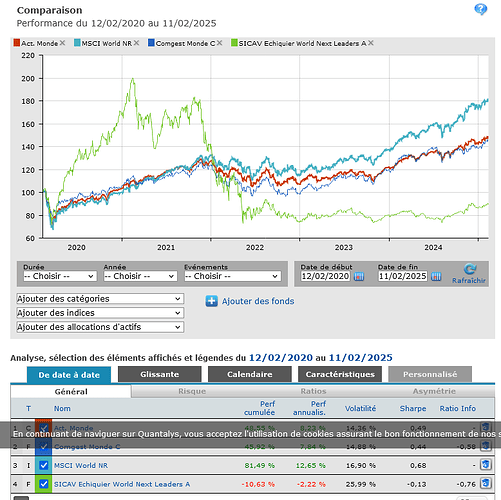
Task: Open the Comgest Monde C fund link
Action: pyautogui.click(x=87, y=447)
